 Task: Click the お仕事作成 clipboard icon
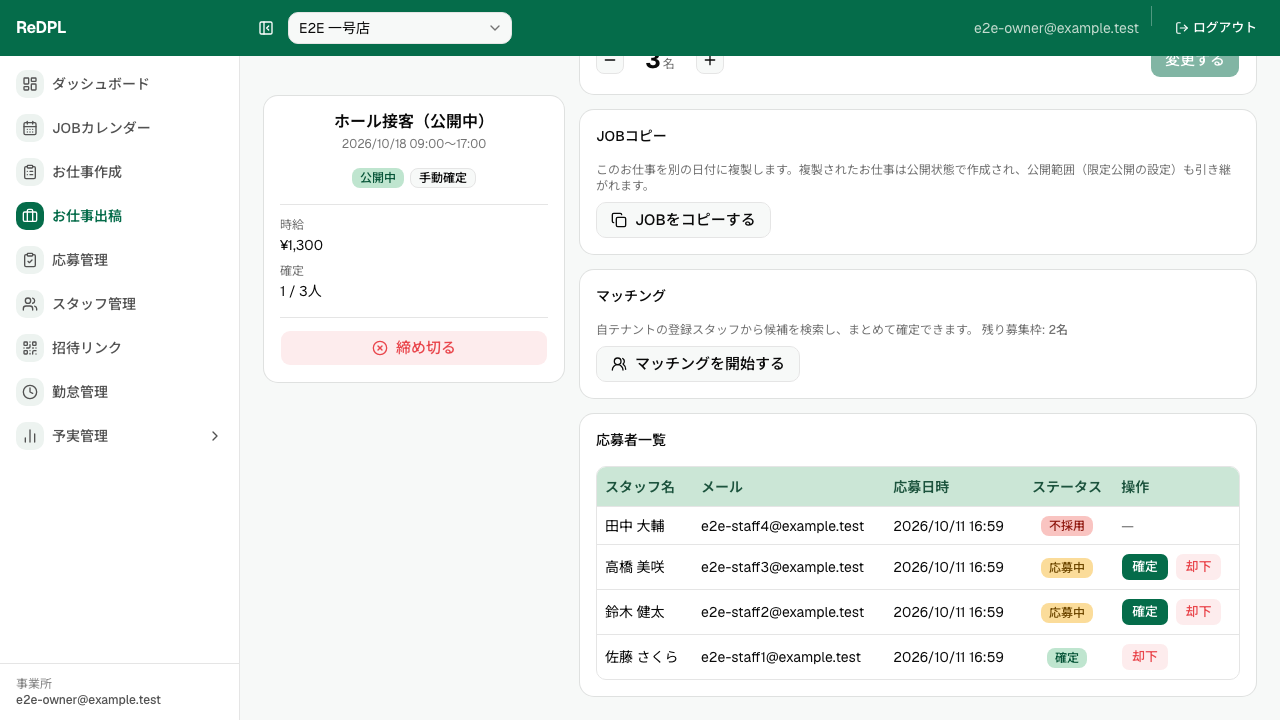[30, 172]
